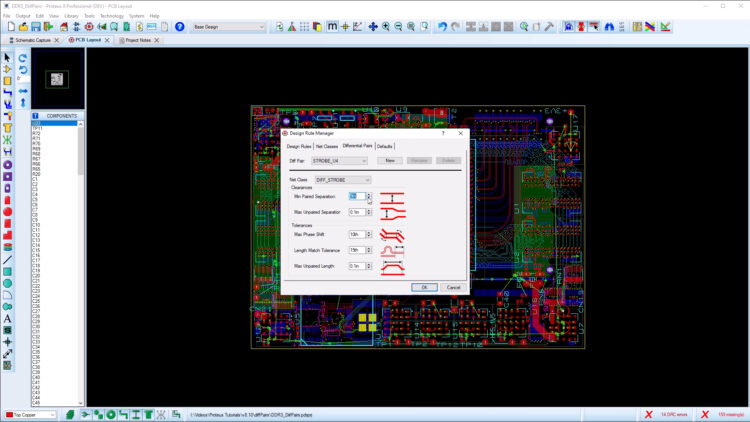Click the Zoom In magnifier icon

[386, 27]
